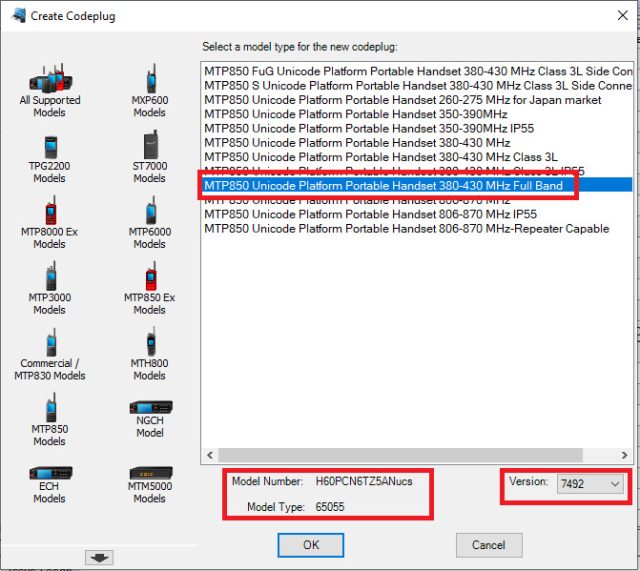
Task: Click the Model Number H60PCN6TZ5ANucs value
Action: pos(364,481)
